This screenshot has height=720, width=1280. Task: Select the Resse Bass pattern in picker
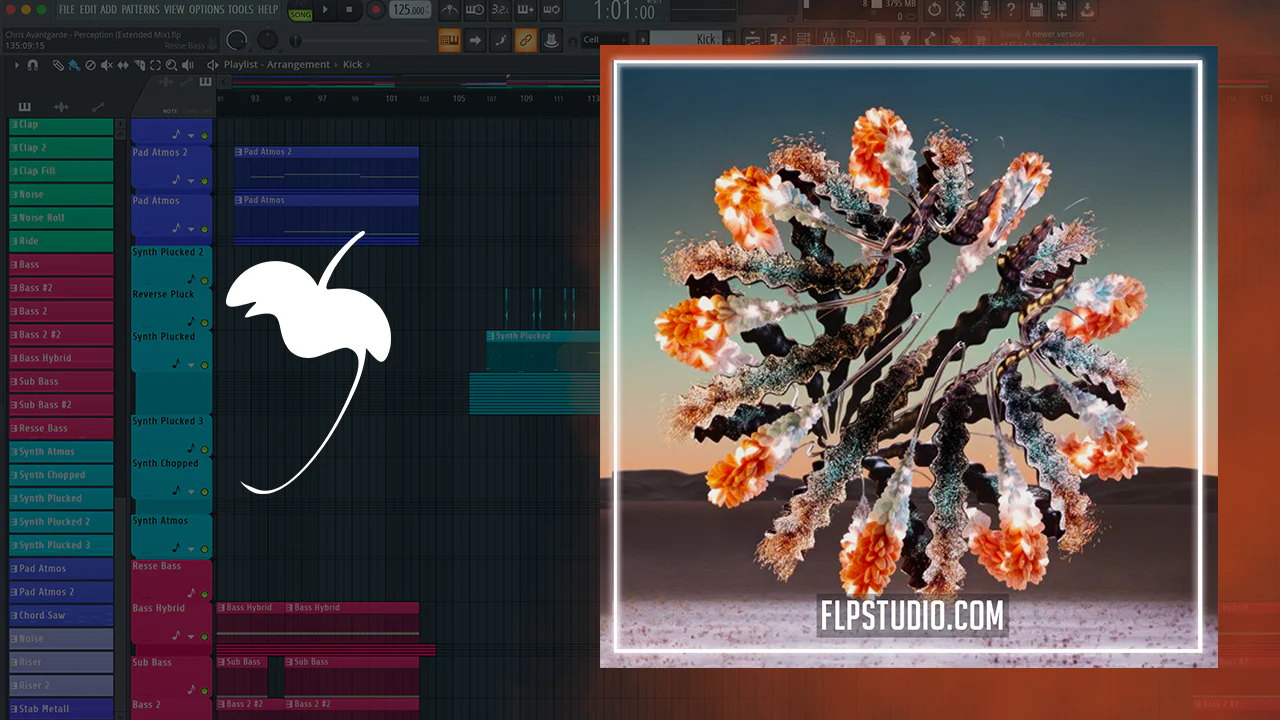61,428
